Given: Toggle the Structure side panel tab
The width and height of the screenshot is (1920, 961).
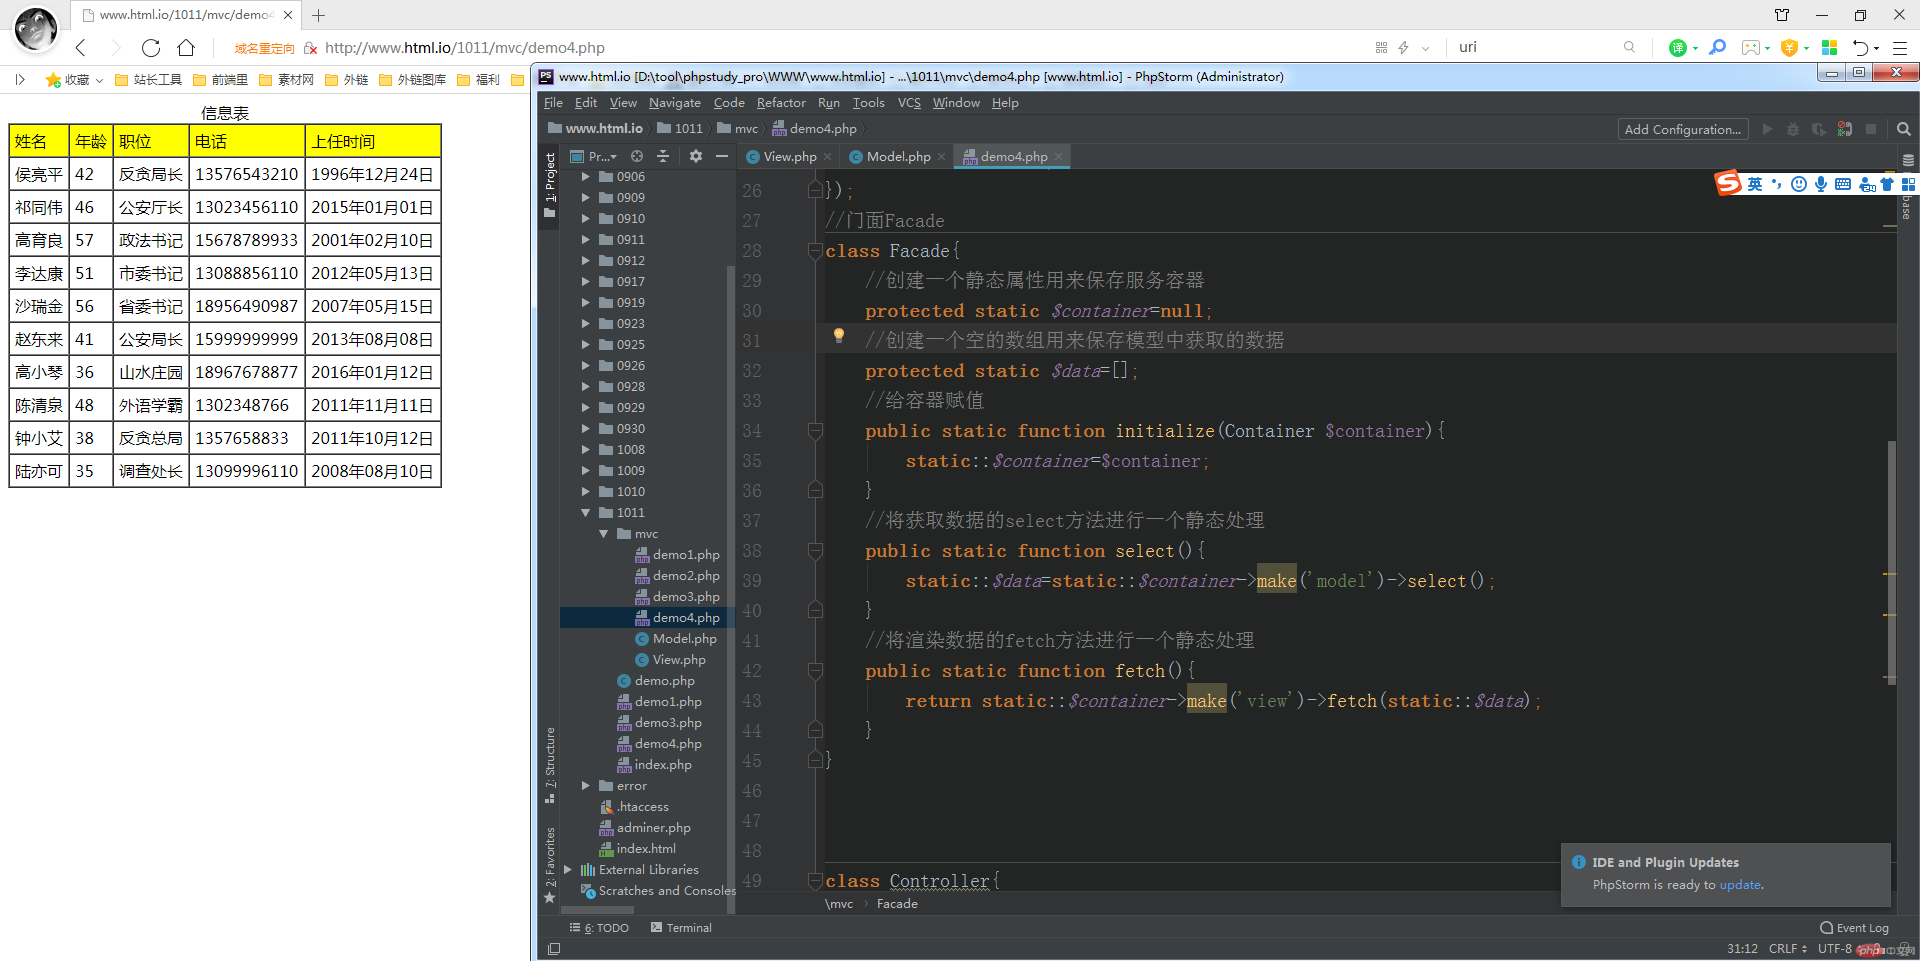Looking at the screenshot, I should 549,764.
